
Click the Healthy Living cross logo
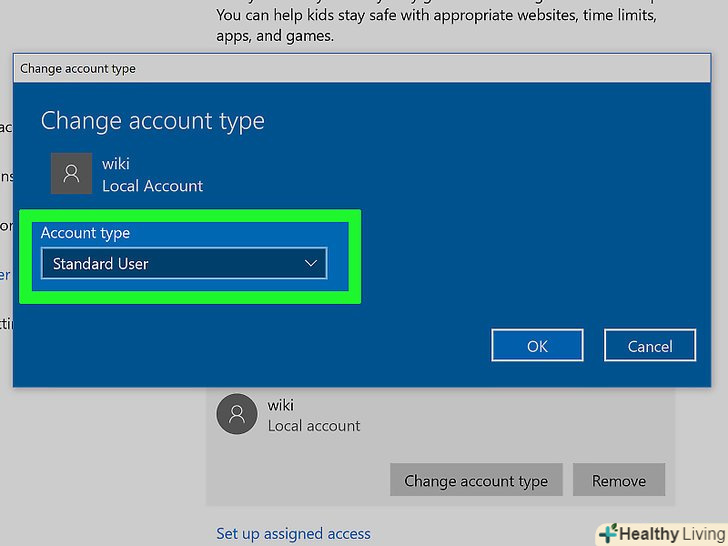[609, 533]
